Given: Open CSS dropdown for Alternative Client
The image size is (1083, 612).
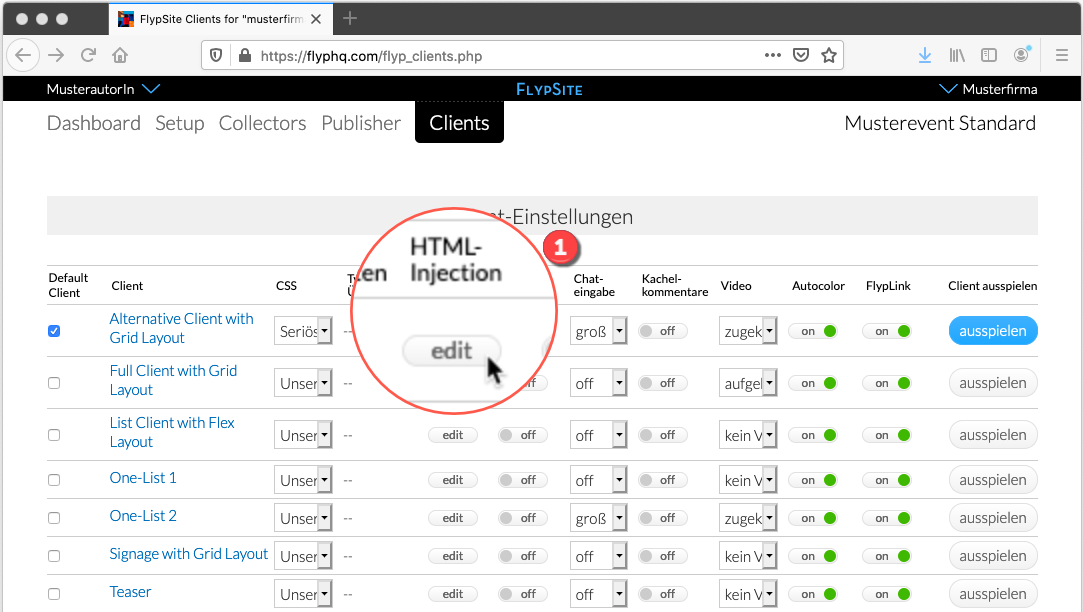Looking at the screenshot, I should tap(303, 332).
